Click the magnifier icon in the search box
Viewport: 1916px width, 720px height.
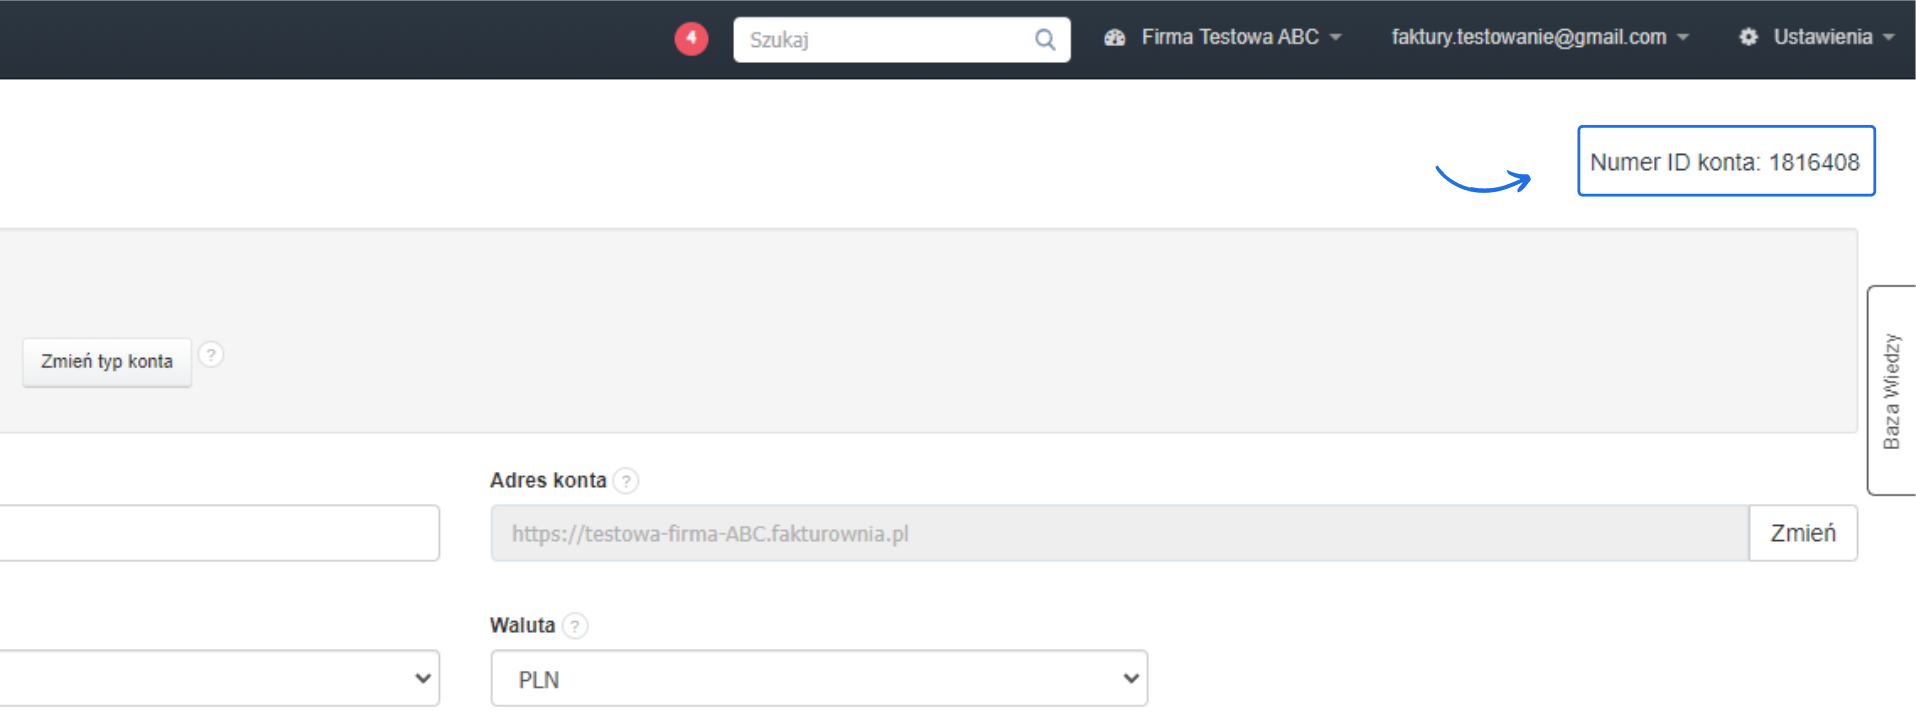pyautogui.click(x=1045, y=40)
